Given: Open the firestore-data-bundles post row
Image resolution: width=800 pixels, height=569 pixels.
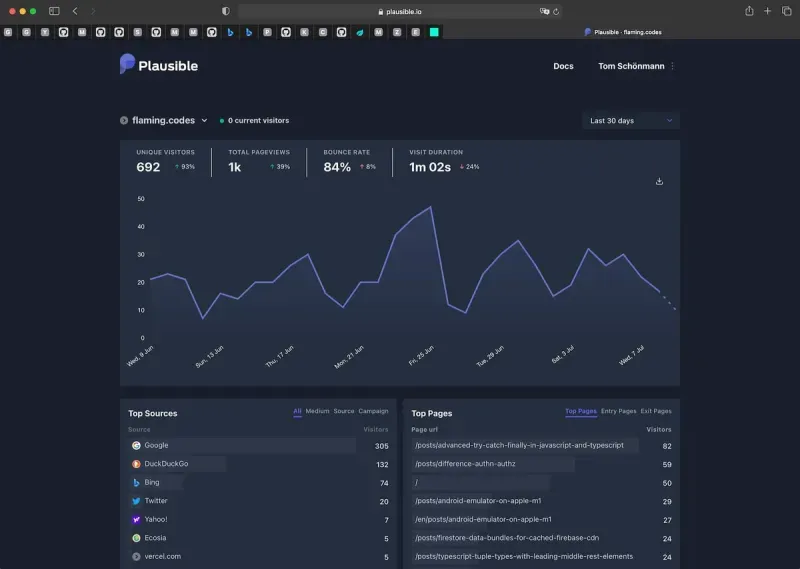Looking at the screenshot, I should 541,538.
